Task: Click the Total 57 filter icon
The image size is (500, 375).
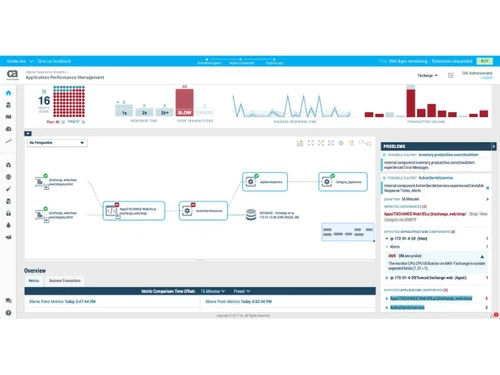Action: 83,122
